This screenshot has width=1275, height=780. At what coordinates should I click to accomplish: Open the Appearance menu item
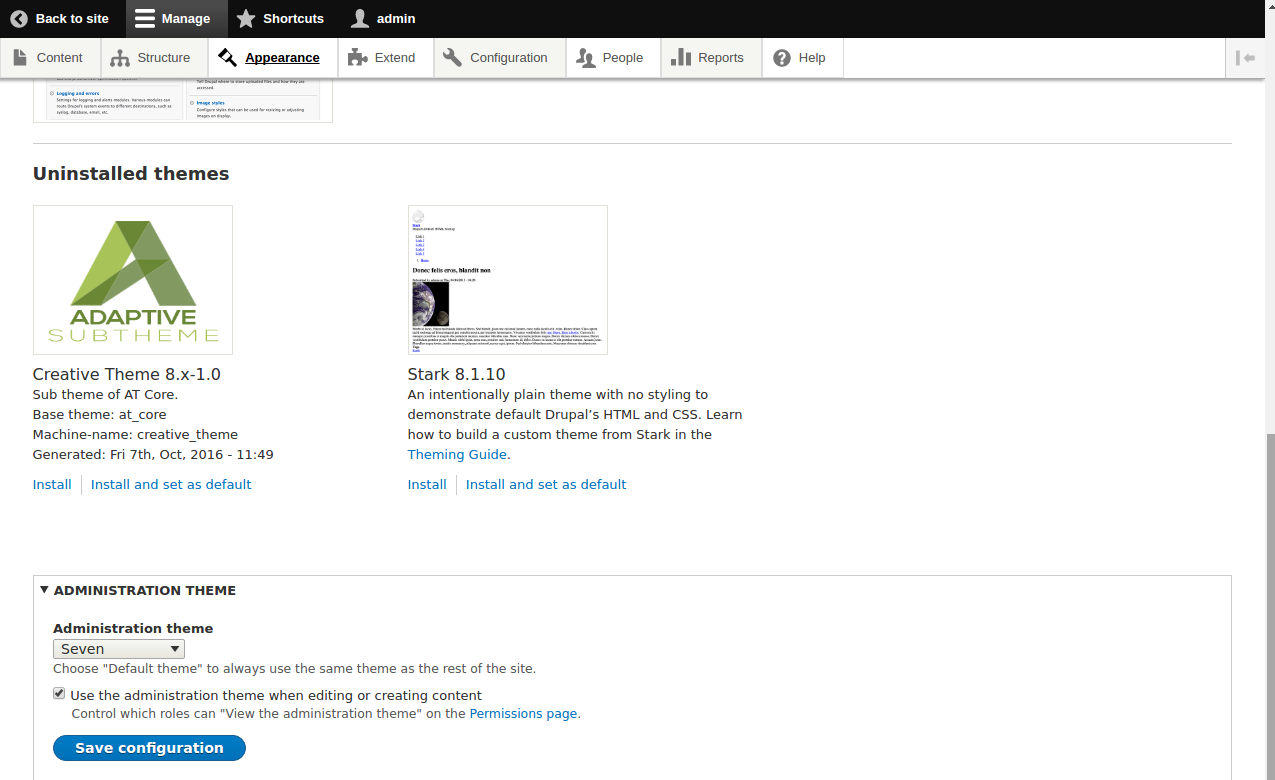coord(272,58)
